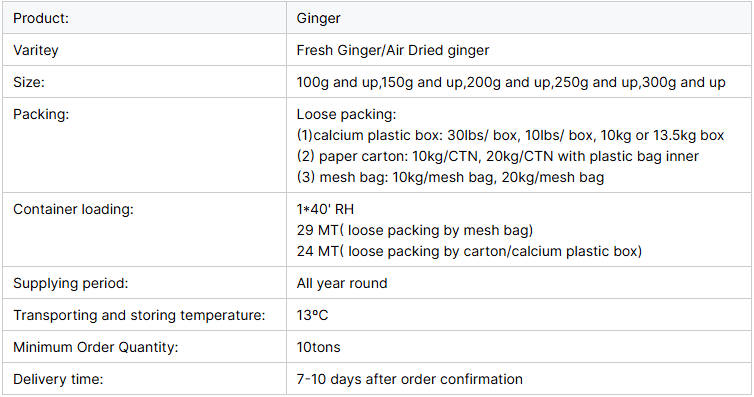Click the 'Supplying period:' label
754x397 pixels.
click(71, 283)
